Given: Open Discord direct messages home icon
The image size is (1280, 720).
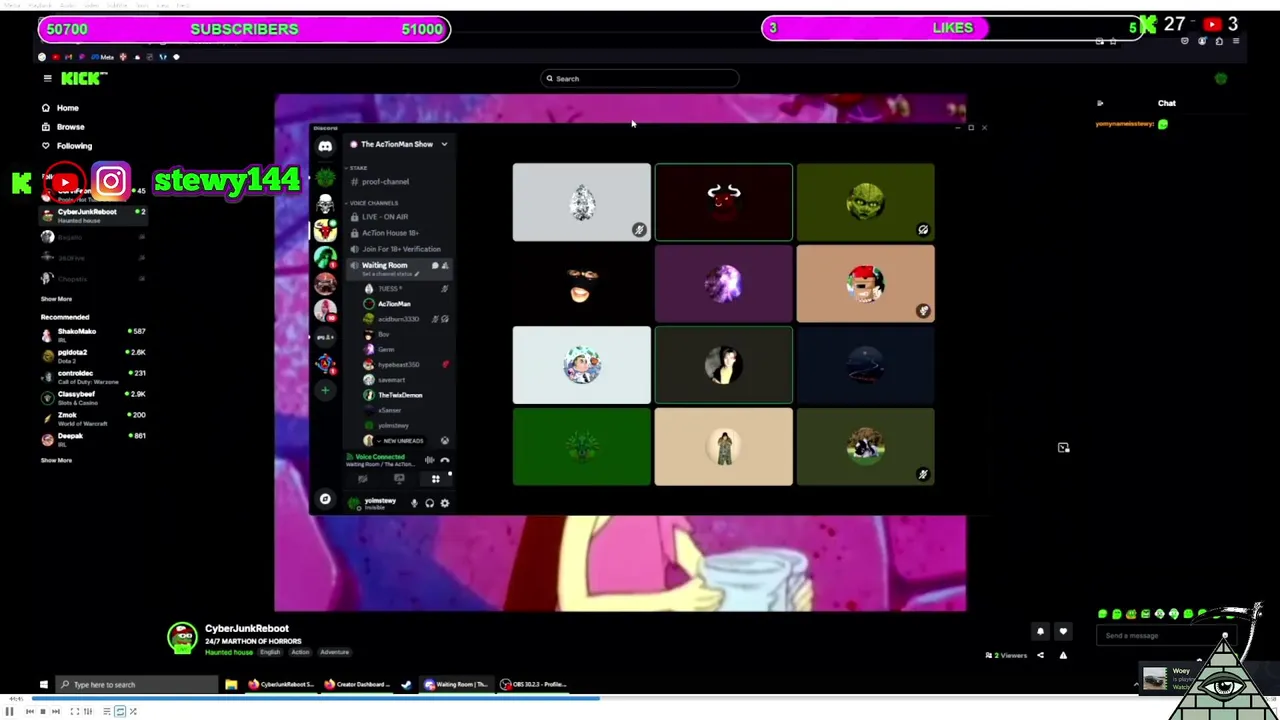Looking at the screenshot, I should tap(325, 146).
